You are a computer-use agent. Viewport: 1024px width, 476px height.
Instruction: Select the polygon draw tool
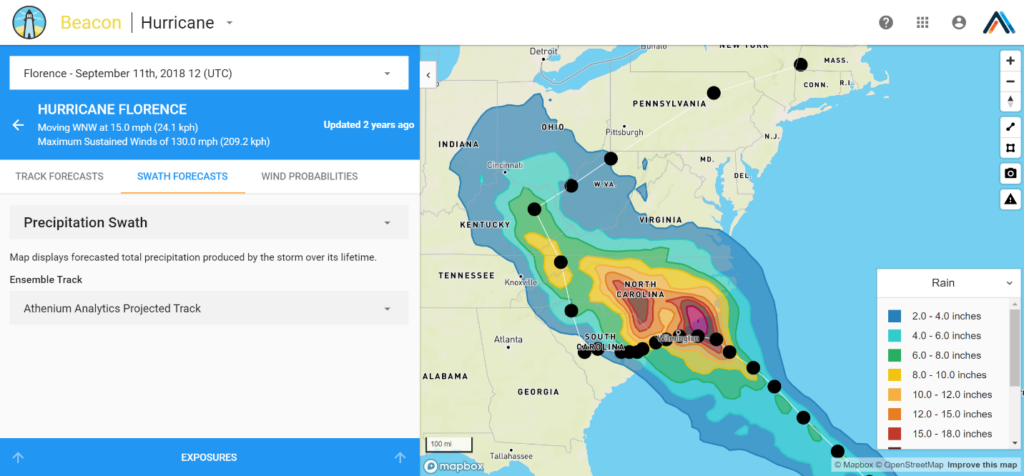click(x=1010, y=148)
